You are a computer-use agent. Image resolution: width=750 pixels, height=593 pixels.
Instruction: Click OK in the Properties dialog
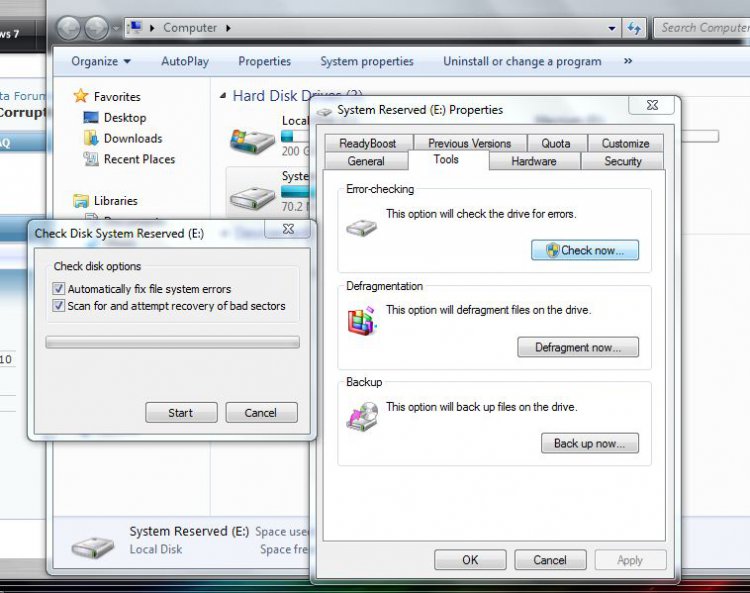click(470, 560)
